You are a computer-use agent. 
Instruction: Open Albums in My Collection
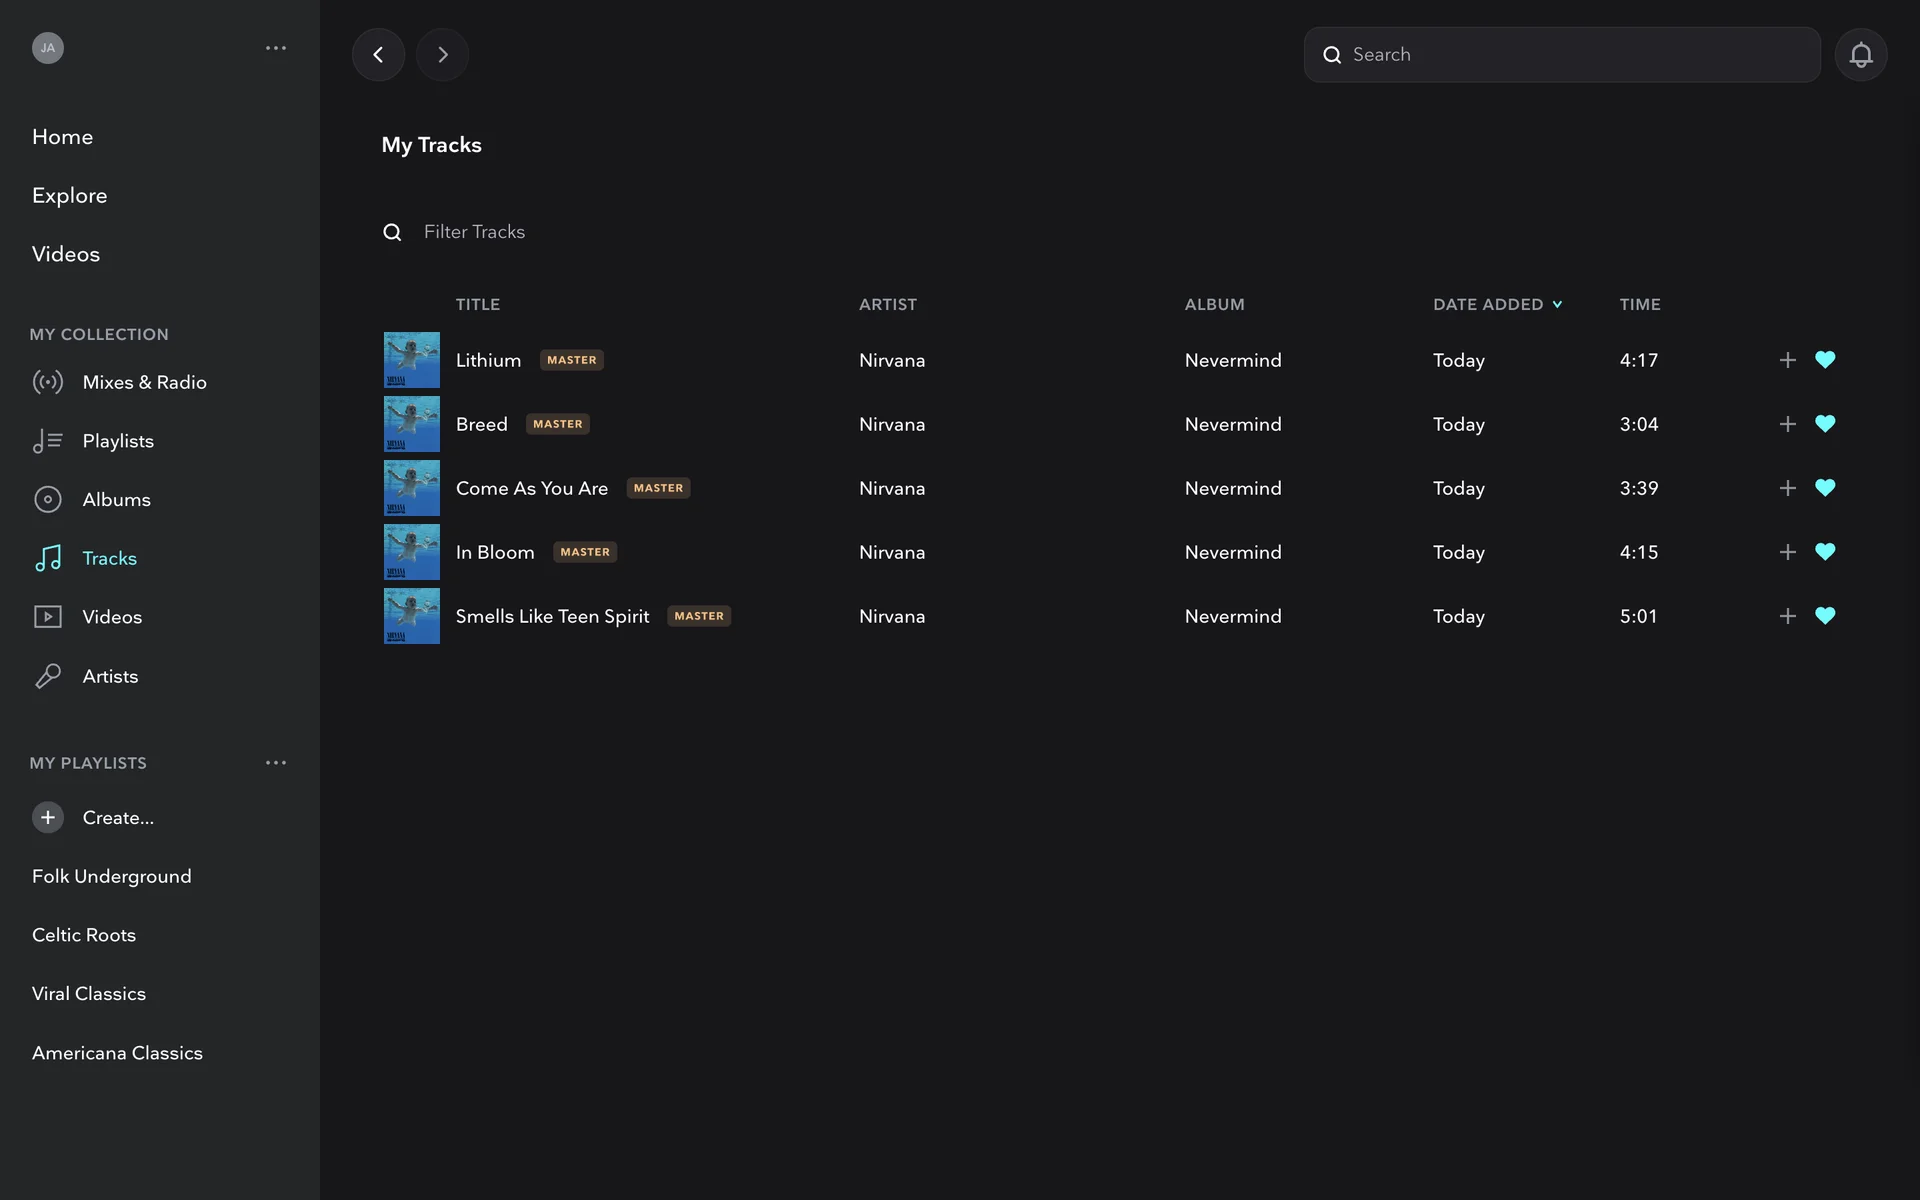coord(116,499)
